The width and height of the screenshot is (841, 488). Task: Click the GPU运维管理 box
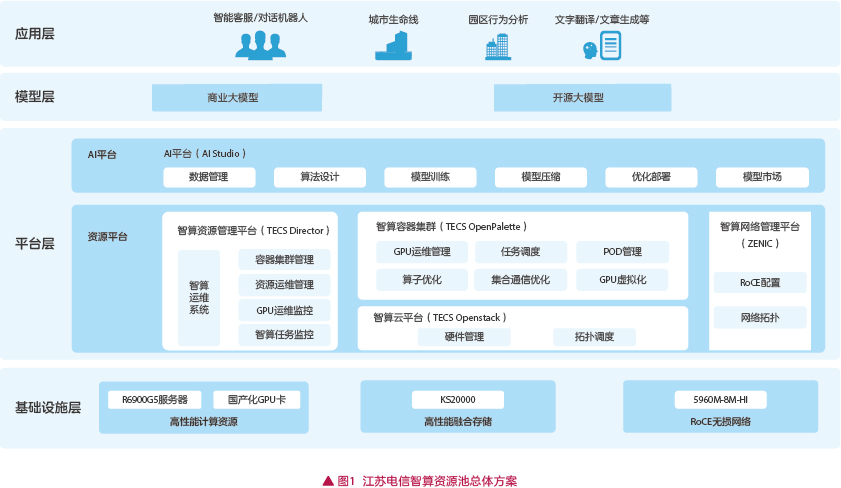point(422,252)
